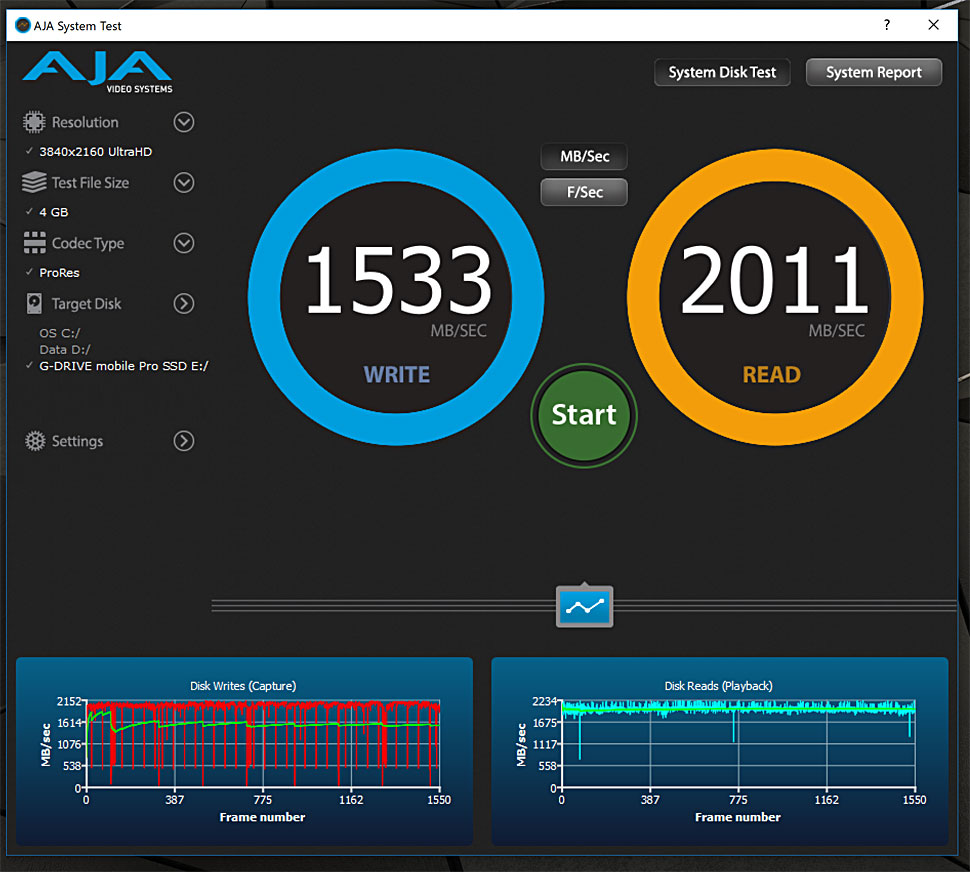Image resolution: width=970 pixels, height=872 pixels.
Task: Click the green Start button
Action: (x=584, y=415)
